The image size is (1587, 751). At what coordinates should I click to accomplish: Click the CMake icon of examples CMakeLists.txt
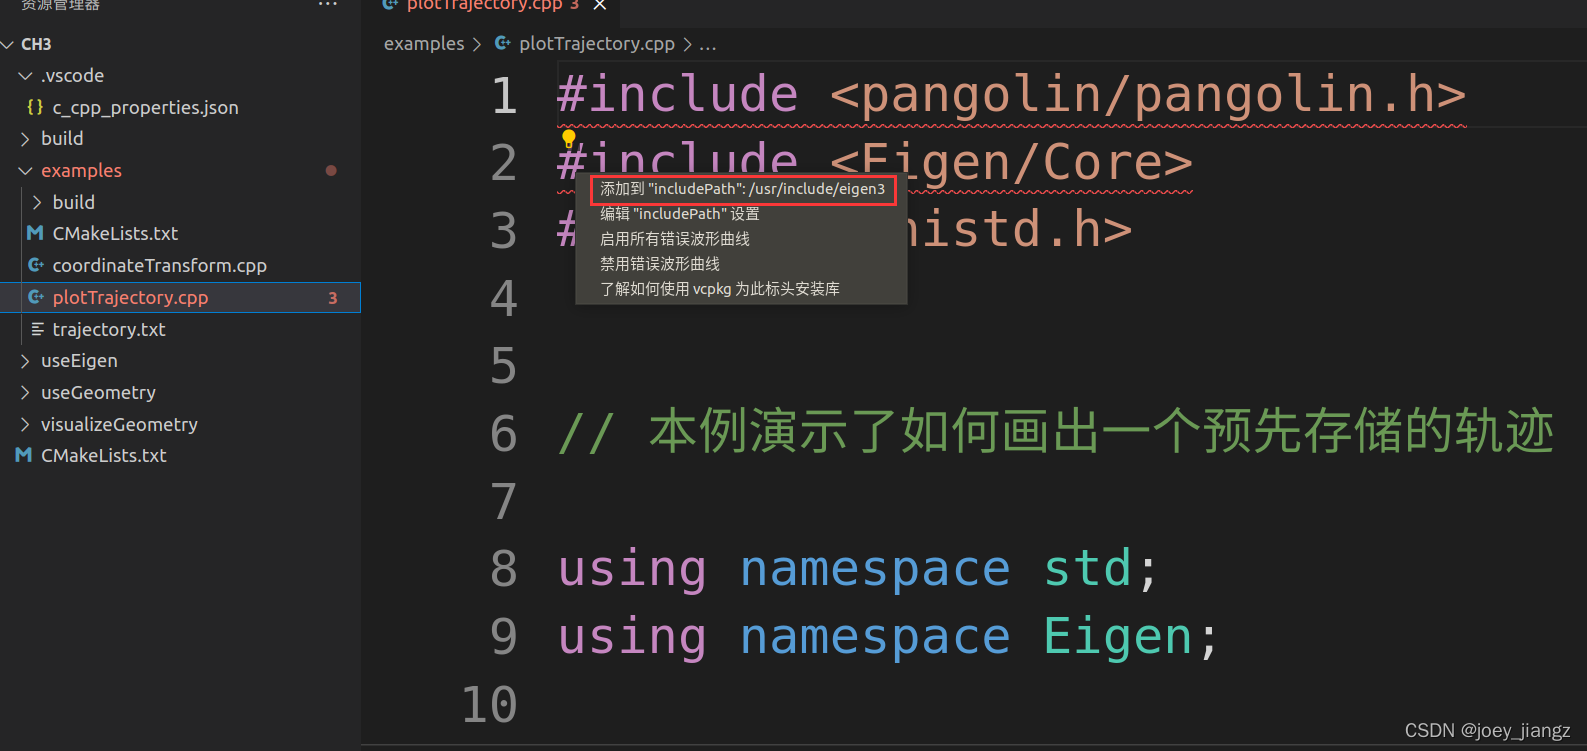pyautogui.click(x=35, y=233)
